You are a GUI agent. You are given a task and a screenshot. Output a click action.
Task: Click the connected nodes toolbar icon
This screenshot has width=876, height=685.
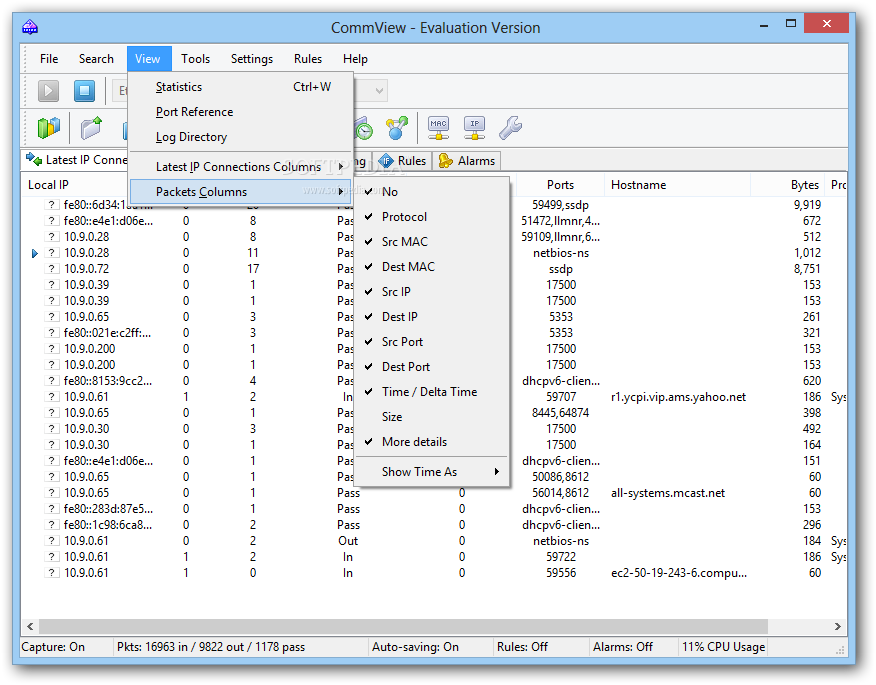[397, 128]
